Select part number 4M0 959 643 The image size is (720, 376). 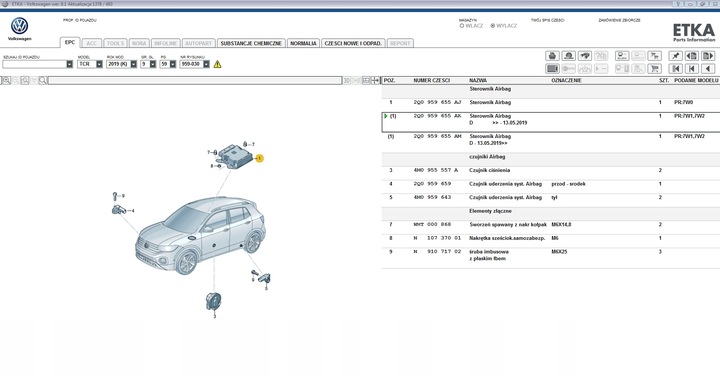[432, 197]
